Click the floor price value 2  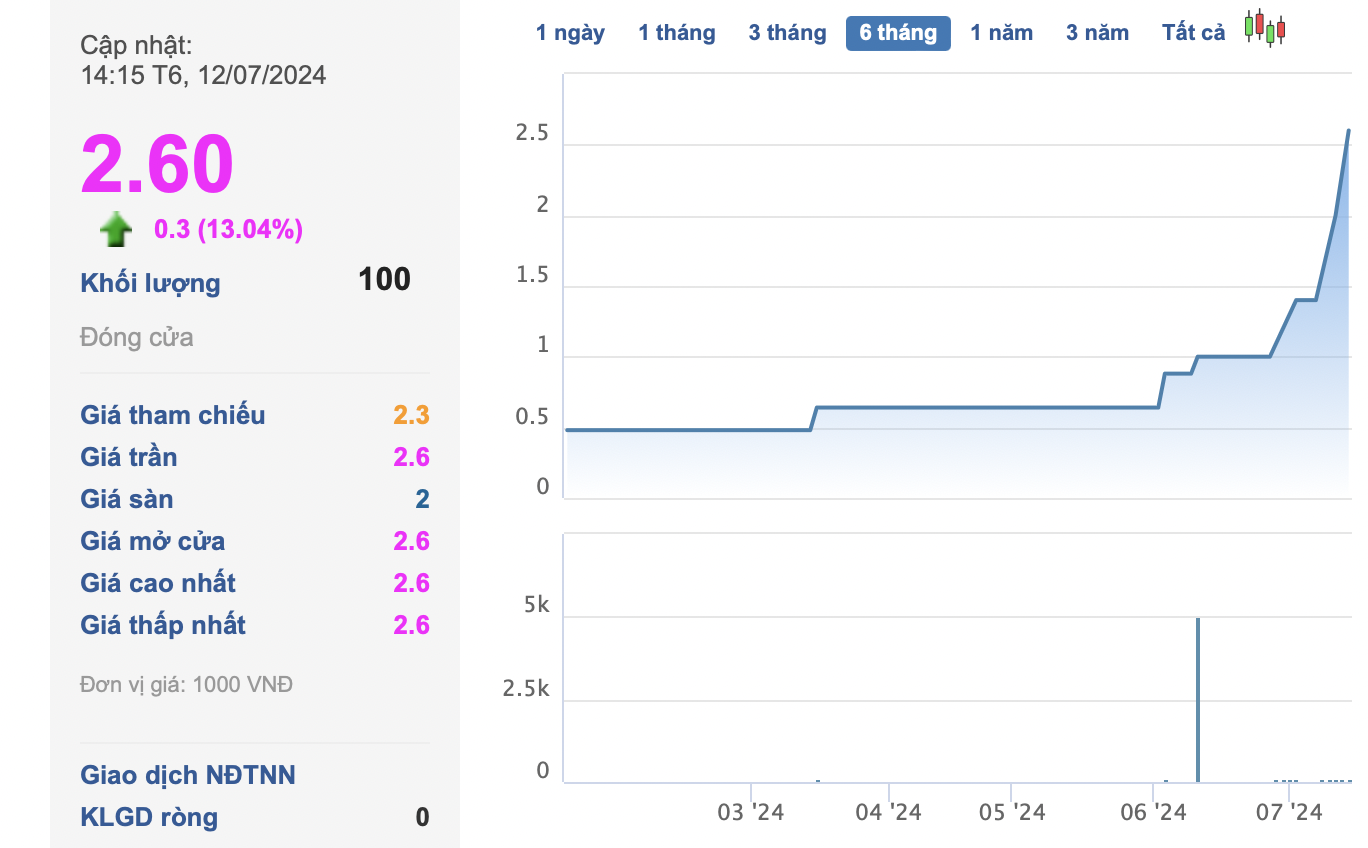coord(422,499)
